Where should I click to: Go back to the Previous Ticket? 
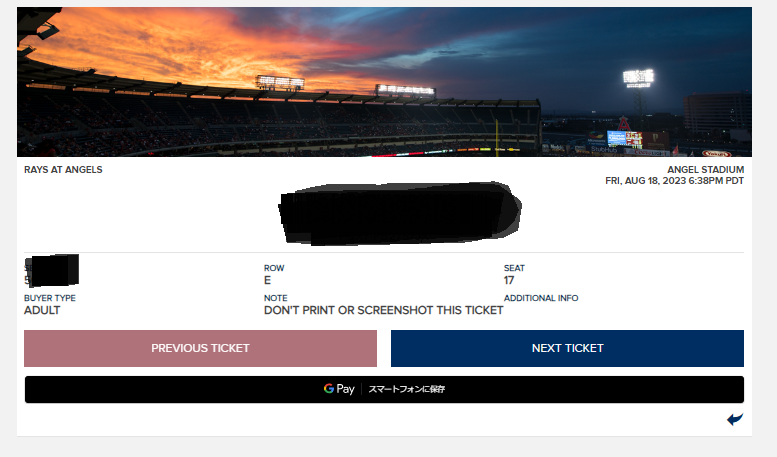coord(200,348)
